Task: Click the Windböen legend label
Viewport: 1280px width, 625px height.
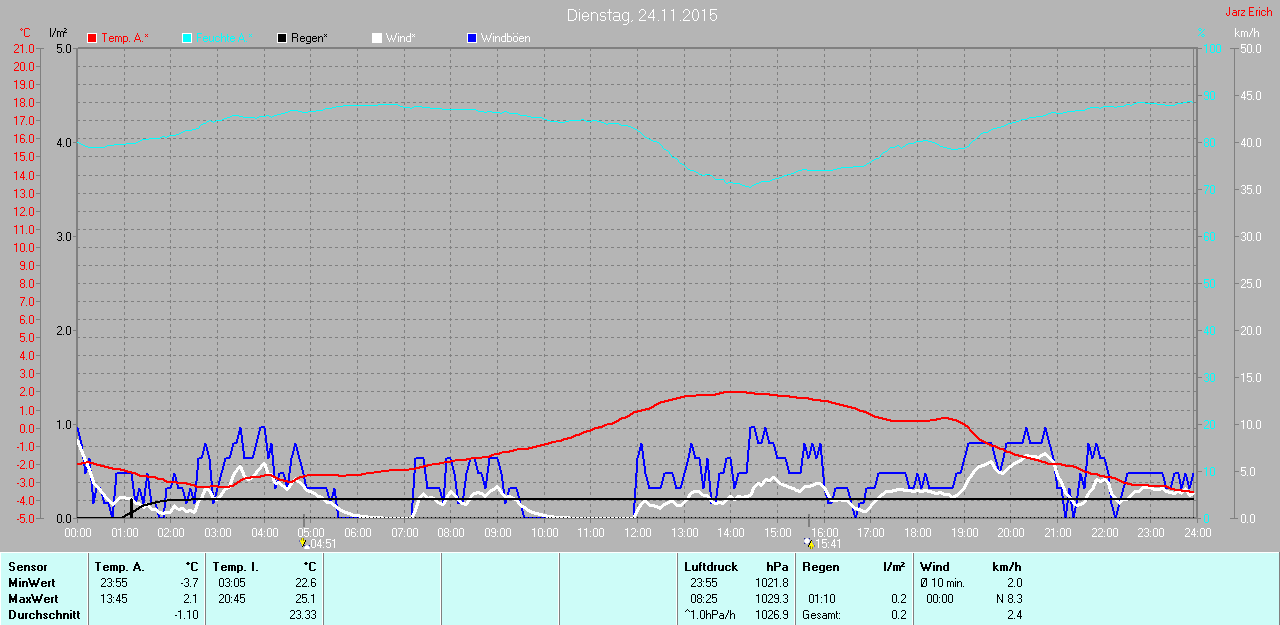Action: (505, 38)
